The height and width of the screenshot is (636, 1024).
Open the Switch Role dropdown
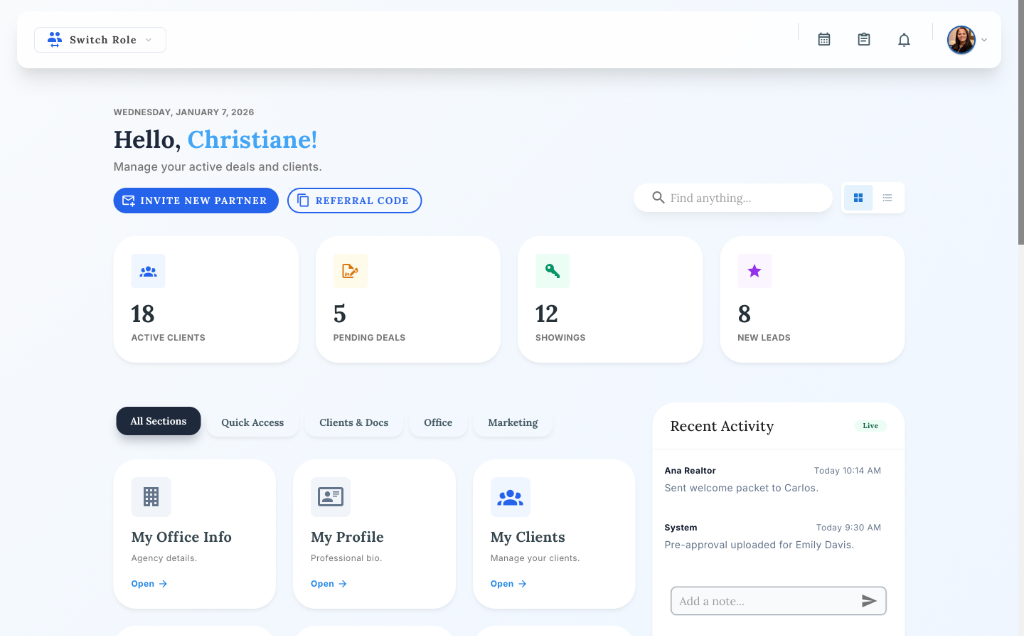tap(100, 40)
